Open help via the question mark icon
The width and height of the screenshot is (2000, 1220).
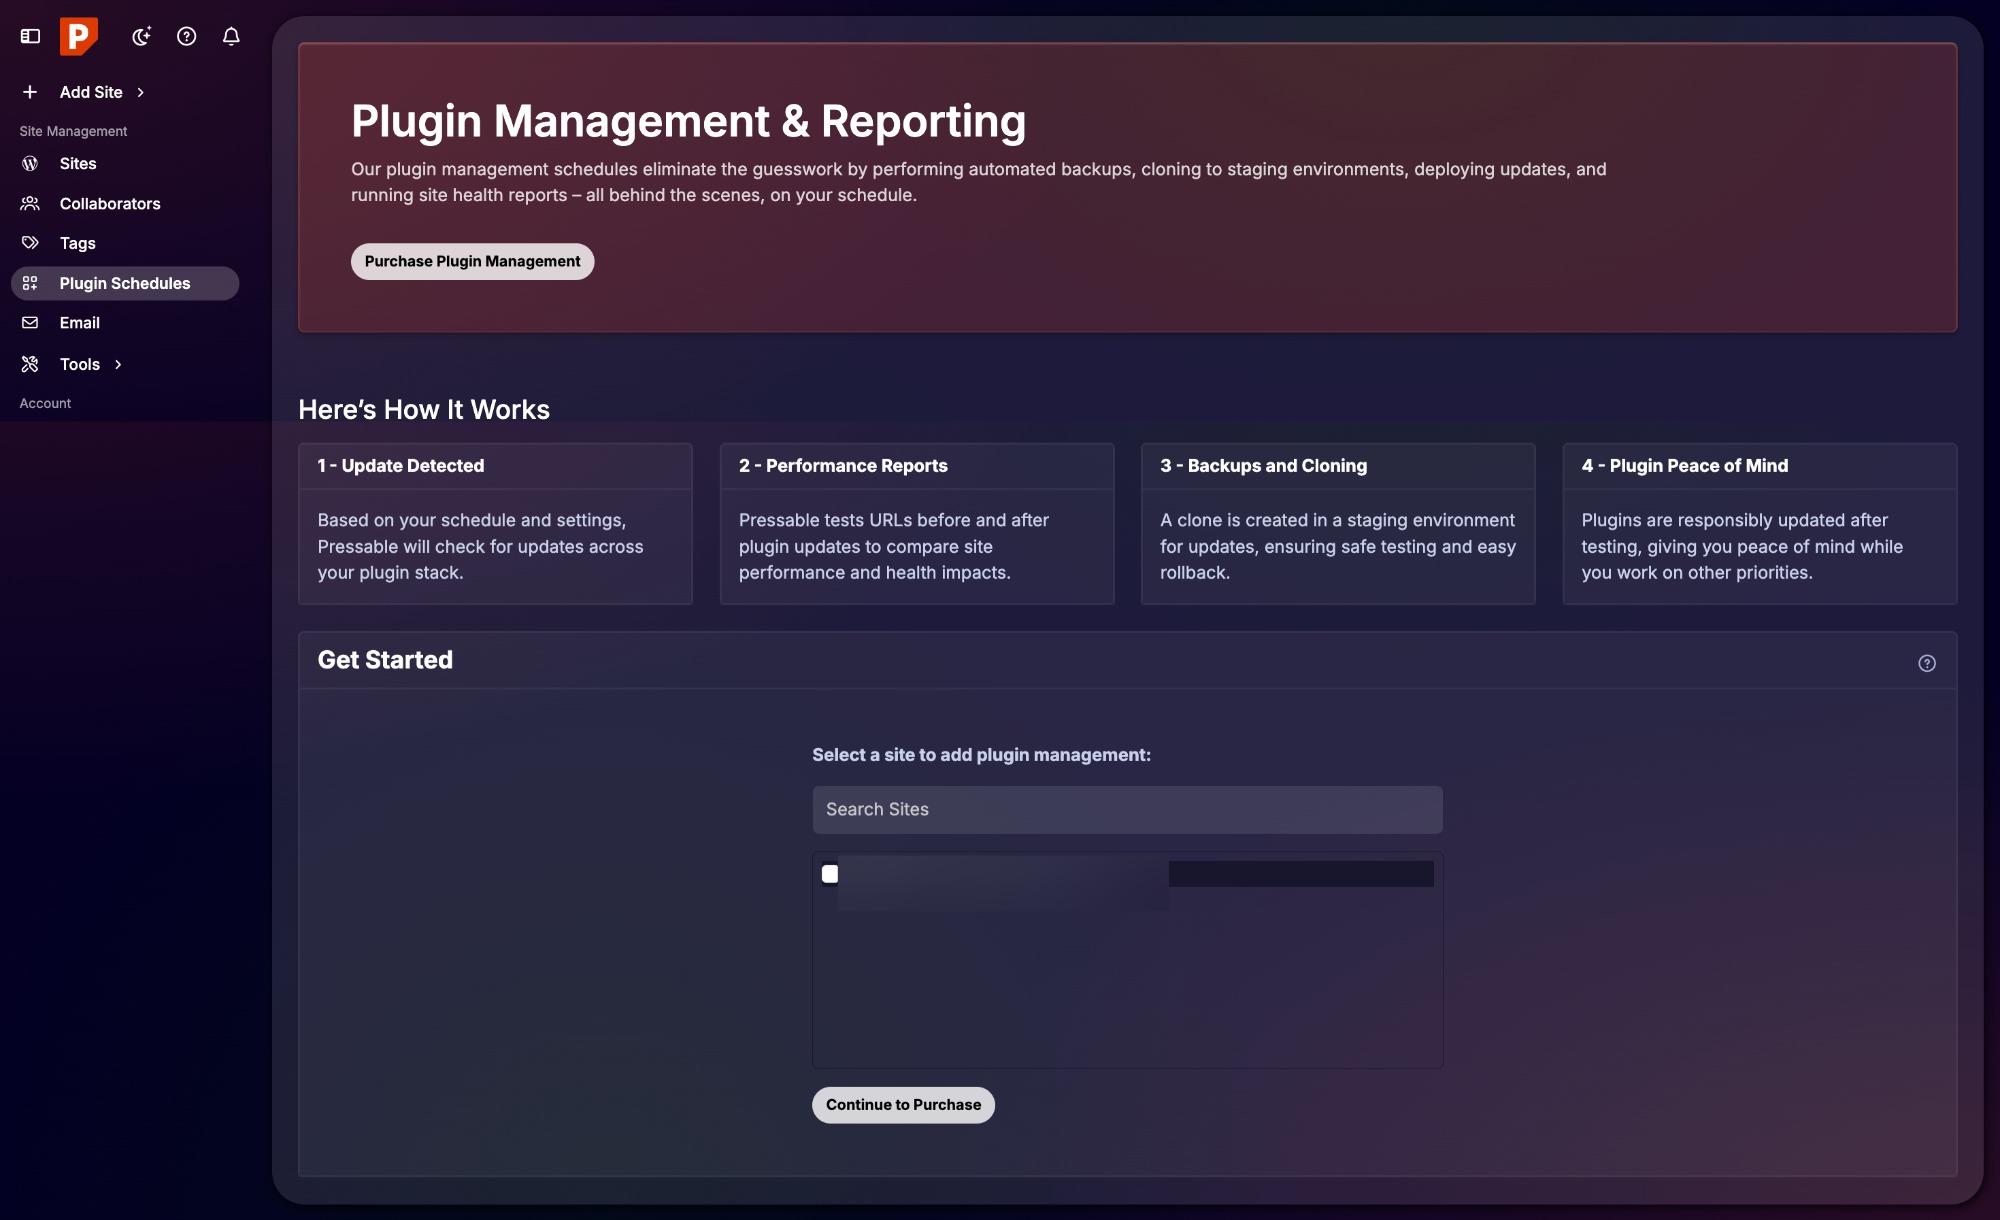(x=186, y=36)
